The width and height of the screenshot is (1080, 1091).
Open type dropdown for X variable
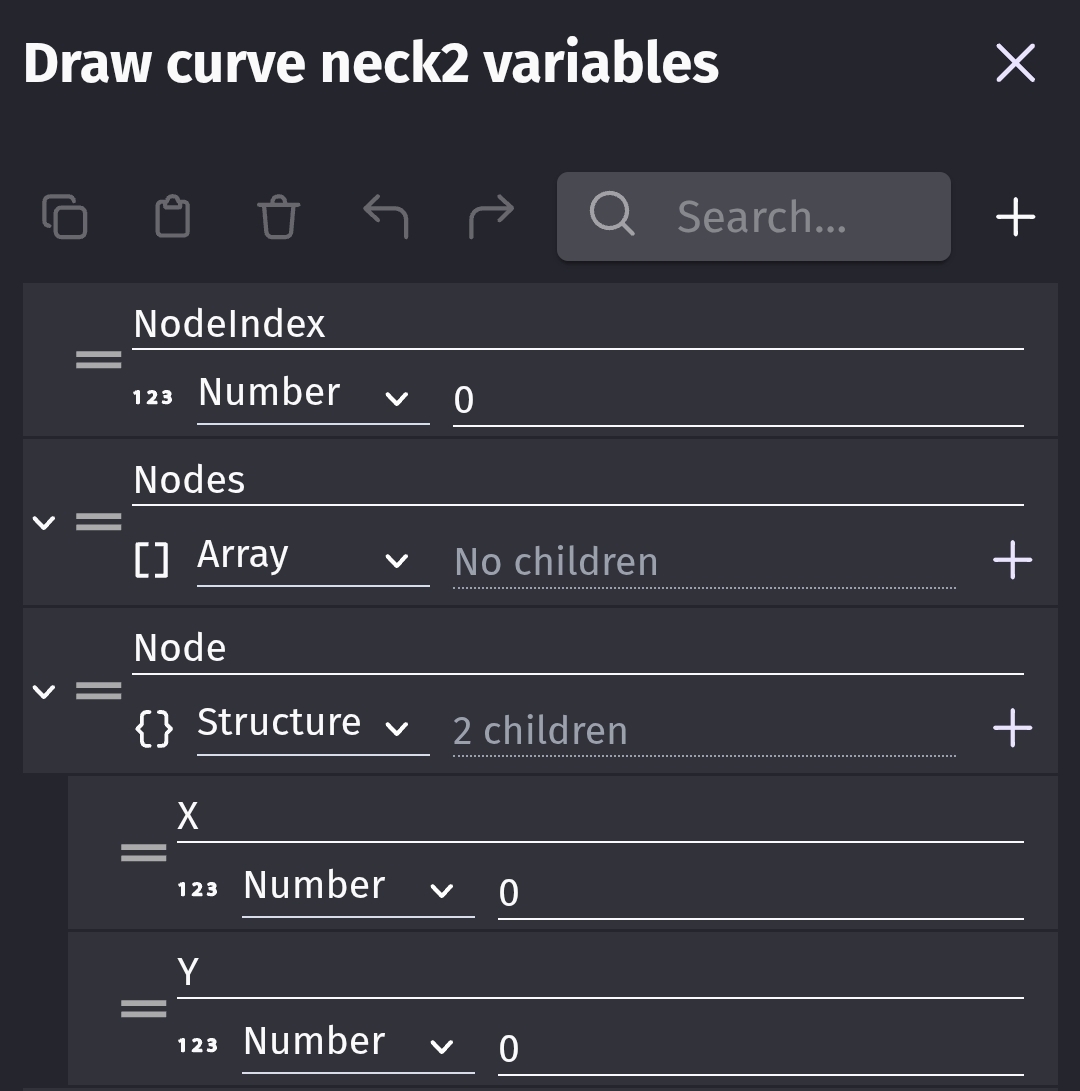coord(357,888)
